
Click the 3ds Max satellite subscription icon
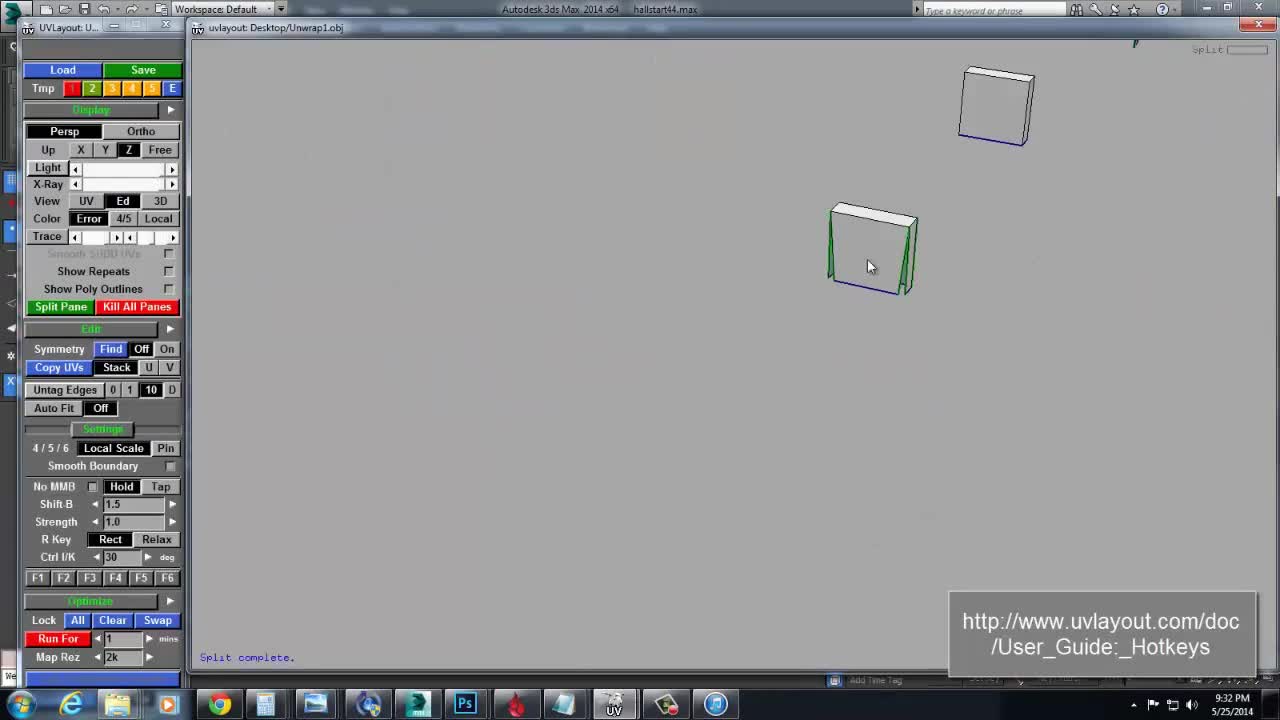pos(1115,9)
